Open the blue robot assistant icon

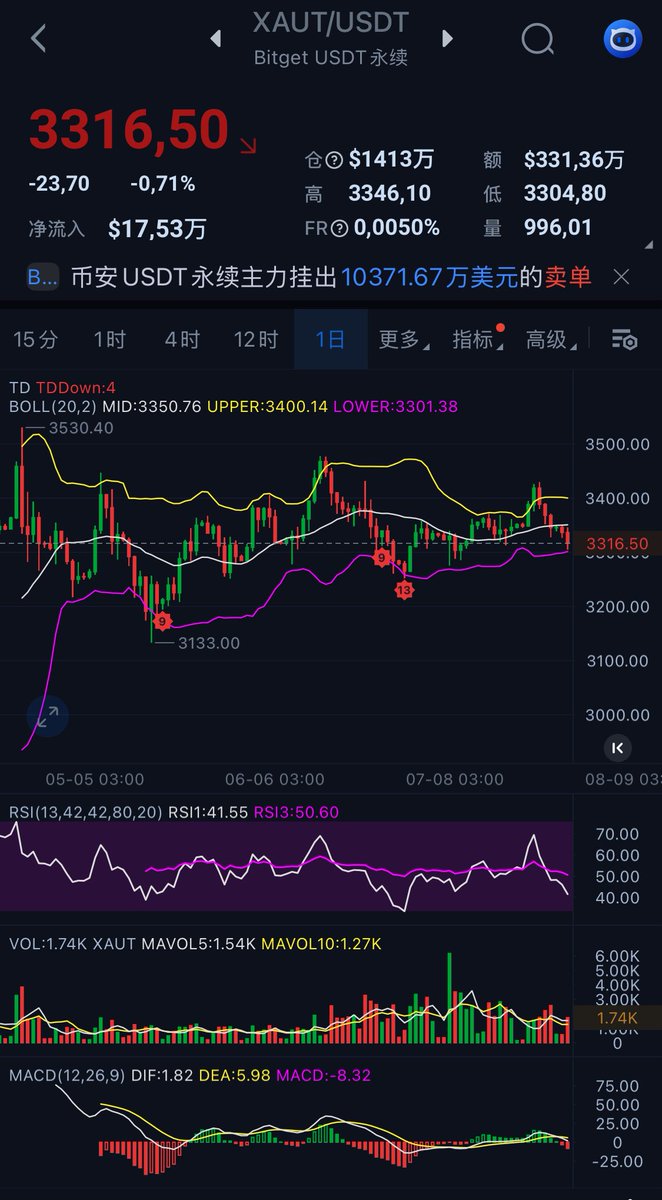pos(622,38)
